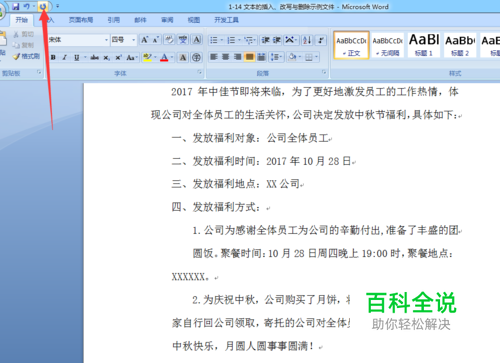Apply red font color

[164, 58]
